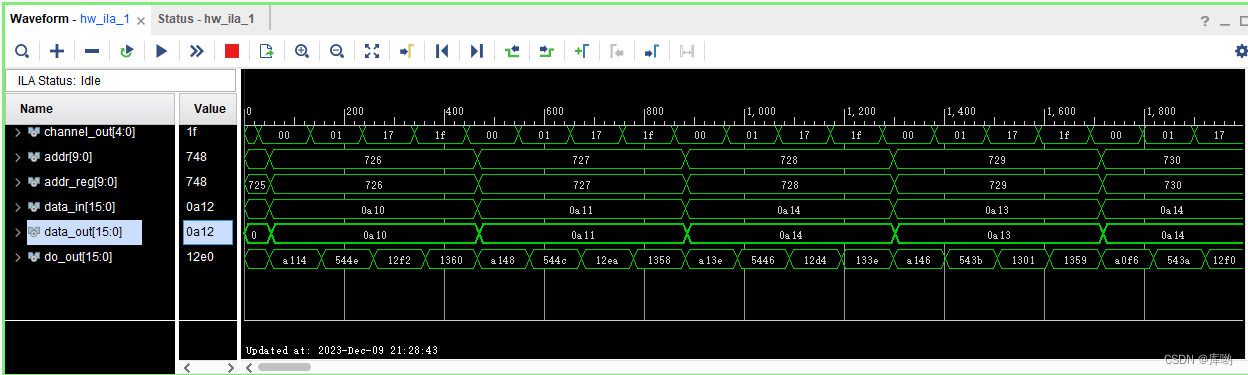Zoom in on the waveform
Screen dimensions: 1248x375
pos(301,51)
